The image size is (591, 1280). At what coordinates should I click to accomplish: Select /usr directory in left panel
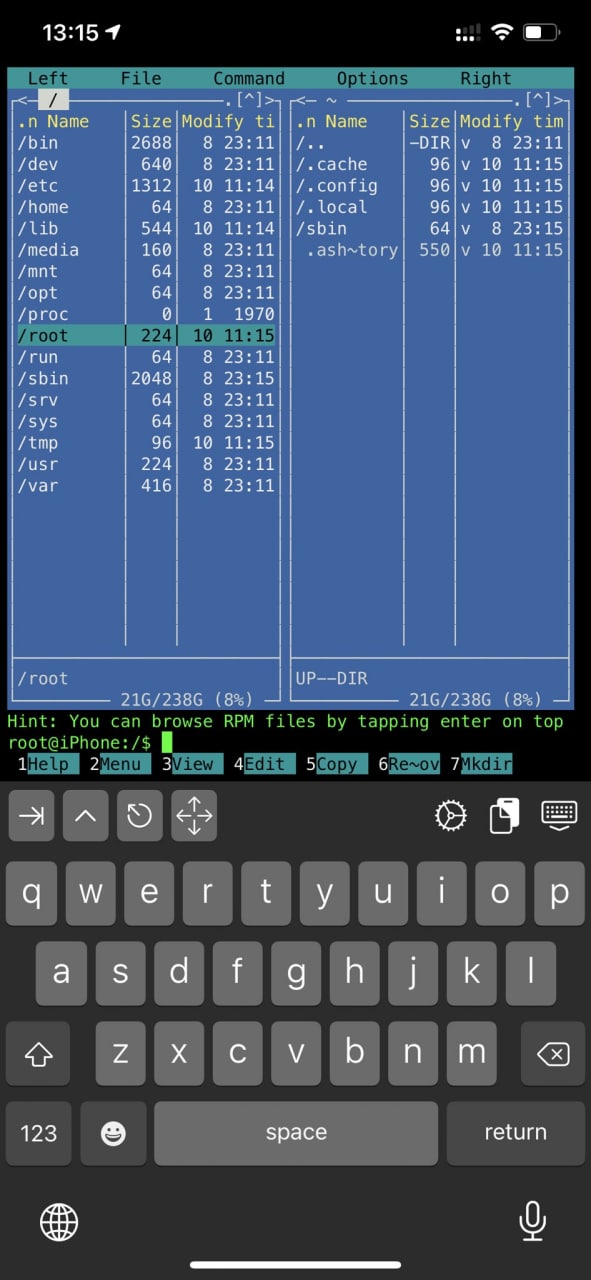146,464
